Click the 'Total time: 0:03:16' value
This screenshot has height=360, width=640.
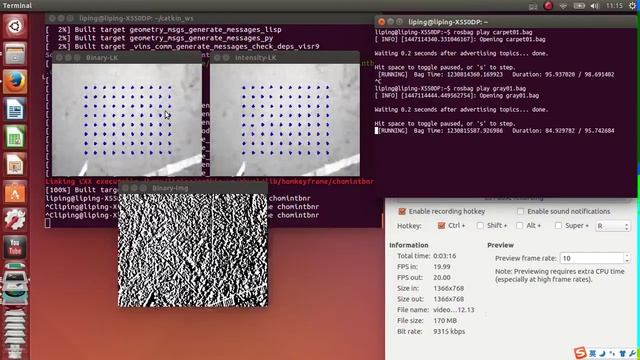click(x=444, y=256)
